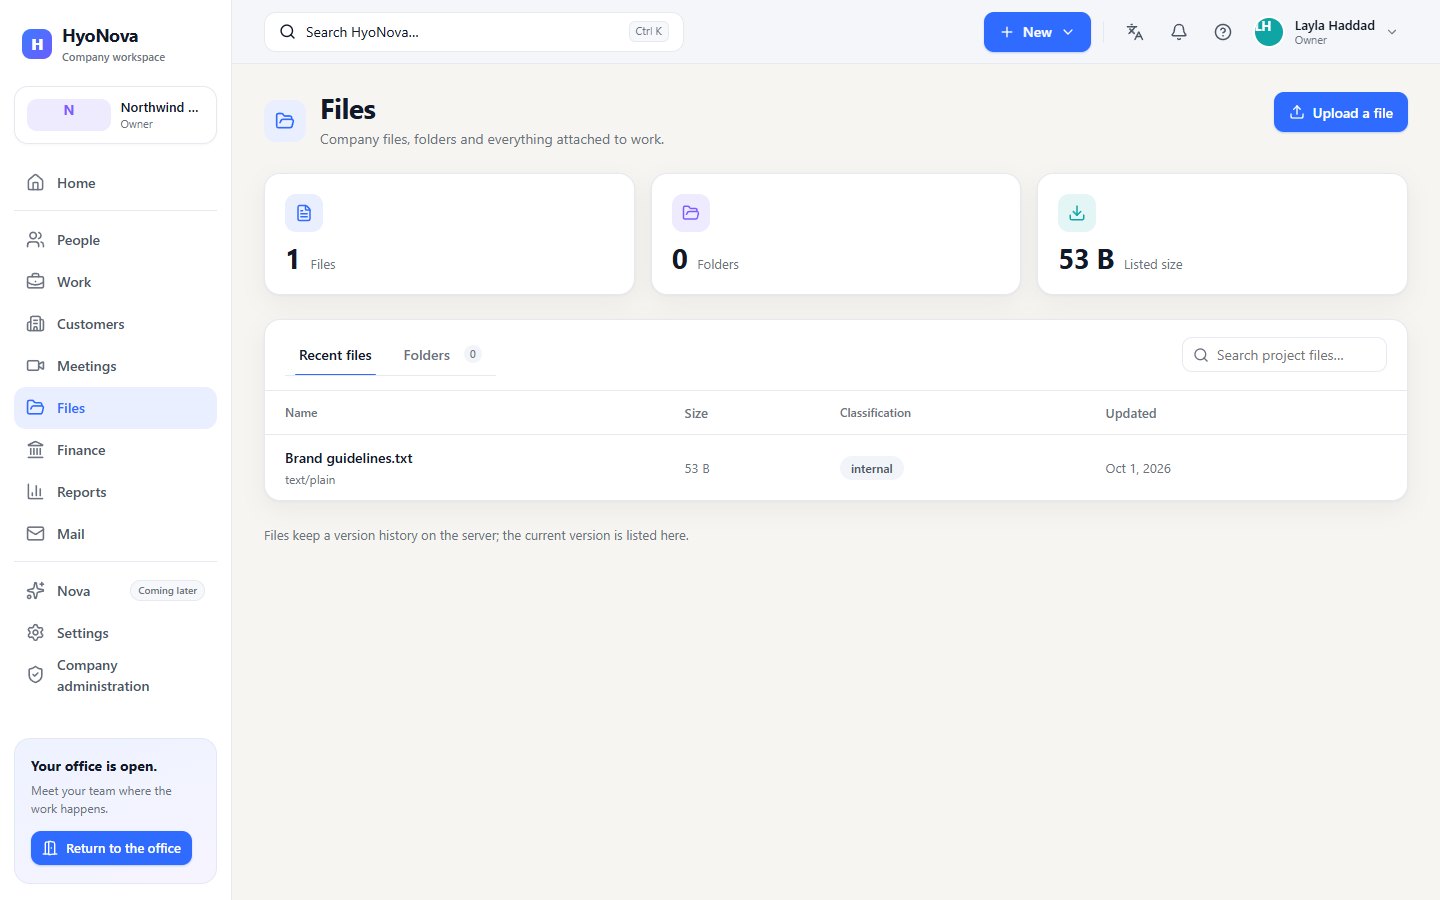This screenshot has height=900, width=1440.
Task: Click the Meetings camera icon in sidebar
Action: (36, 366)
